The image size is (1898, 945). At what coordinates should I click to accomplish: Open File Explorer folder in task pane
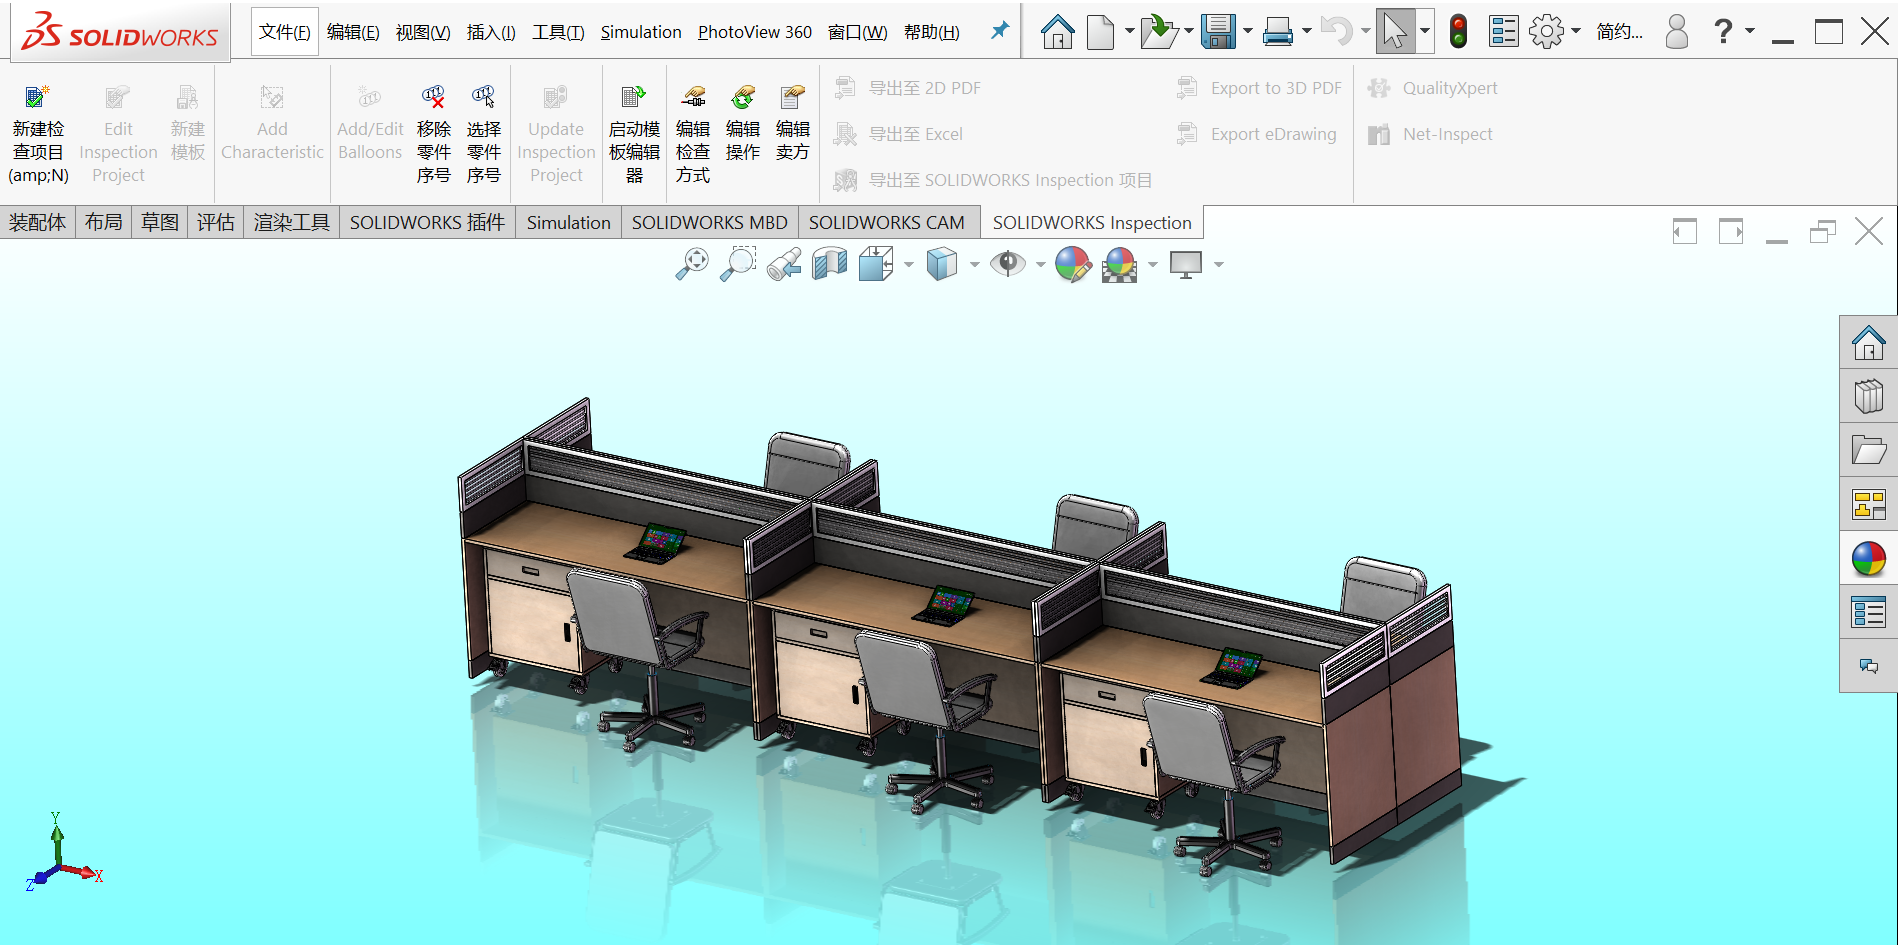(x=1869, y=451)
